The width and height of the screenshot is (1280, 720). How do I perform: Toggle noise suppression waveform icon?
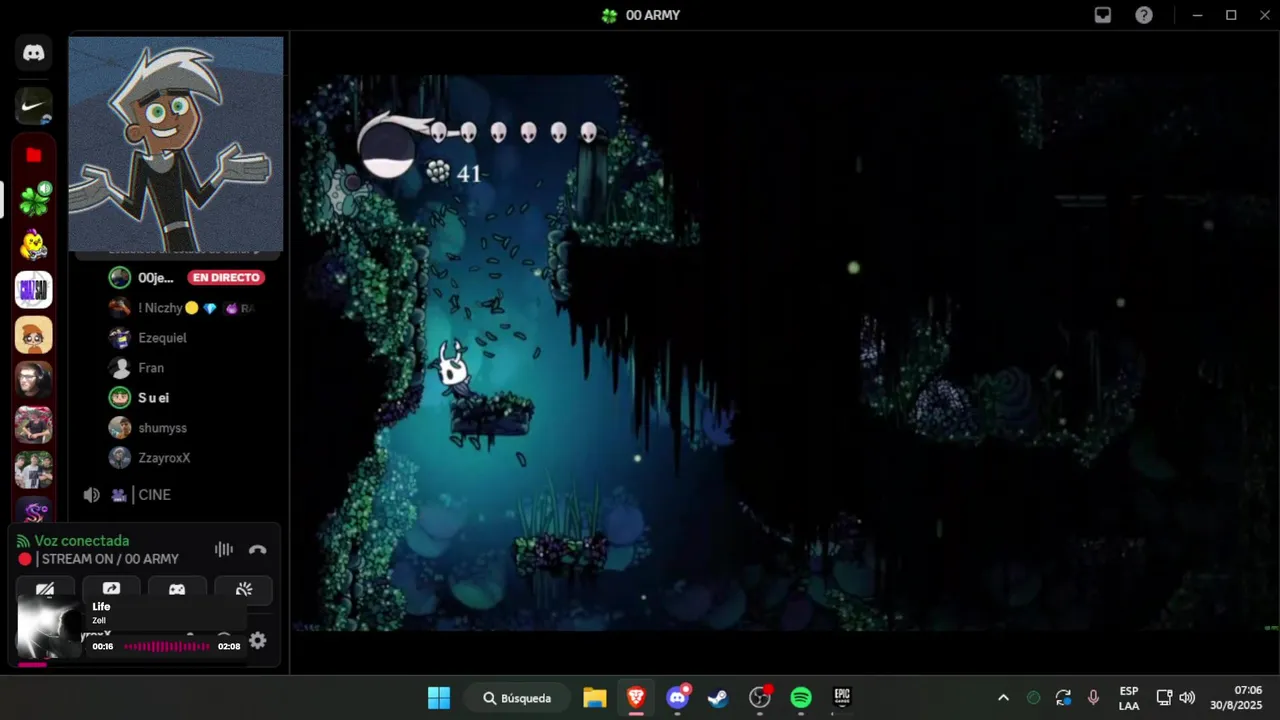tap(224, 549)
